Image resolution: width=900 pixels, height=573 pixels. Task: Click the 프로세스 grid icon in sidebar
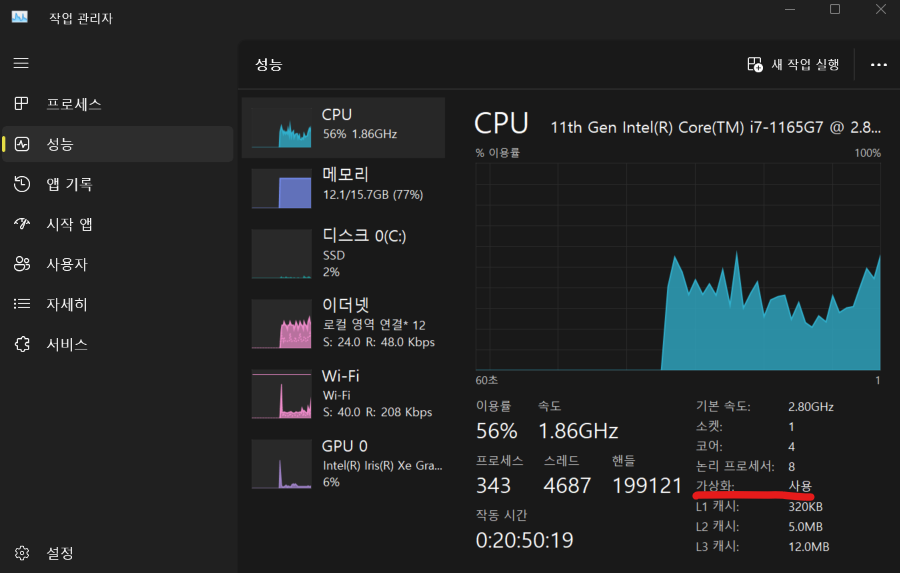pyautogui.click(x=21, y=104)
